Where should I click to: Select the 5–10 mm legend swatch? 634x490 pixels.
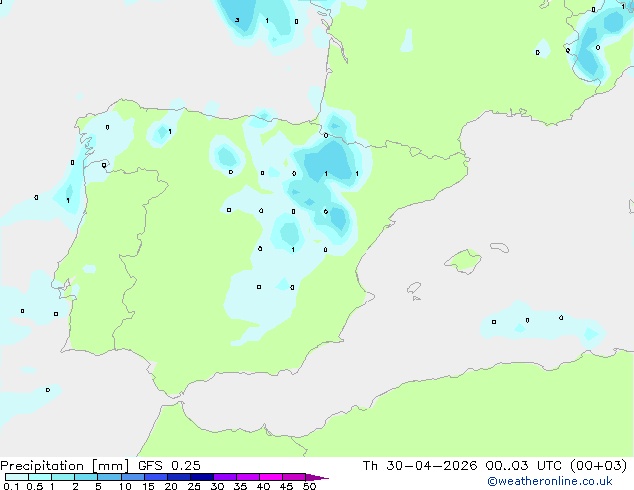[109, 477]
